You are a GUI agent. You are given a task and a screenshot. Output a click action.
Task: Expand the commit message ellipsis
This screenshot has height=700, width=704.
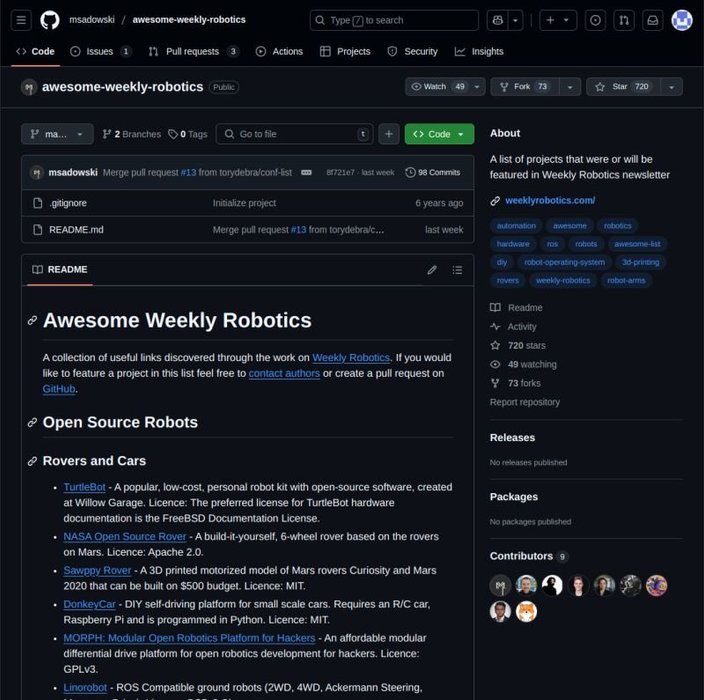(306, 172)
